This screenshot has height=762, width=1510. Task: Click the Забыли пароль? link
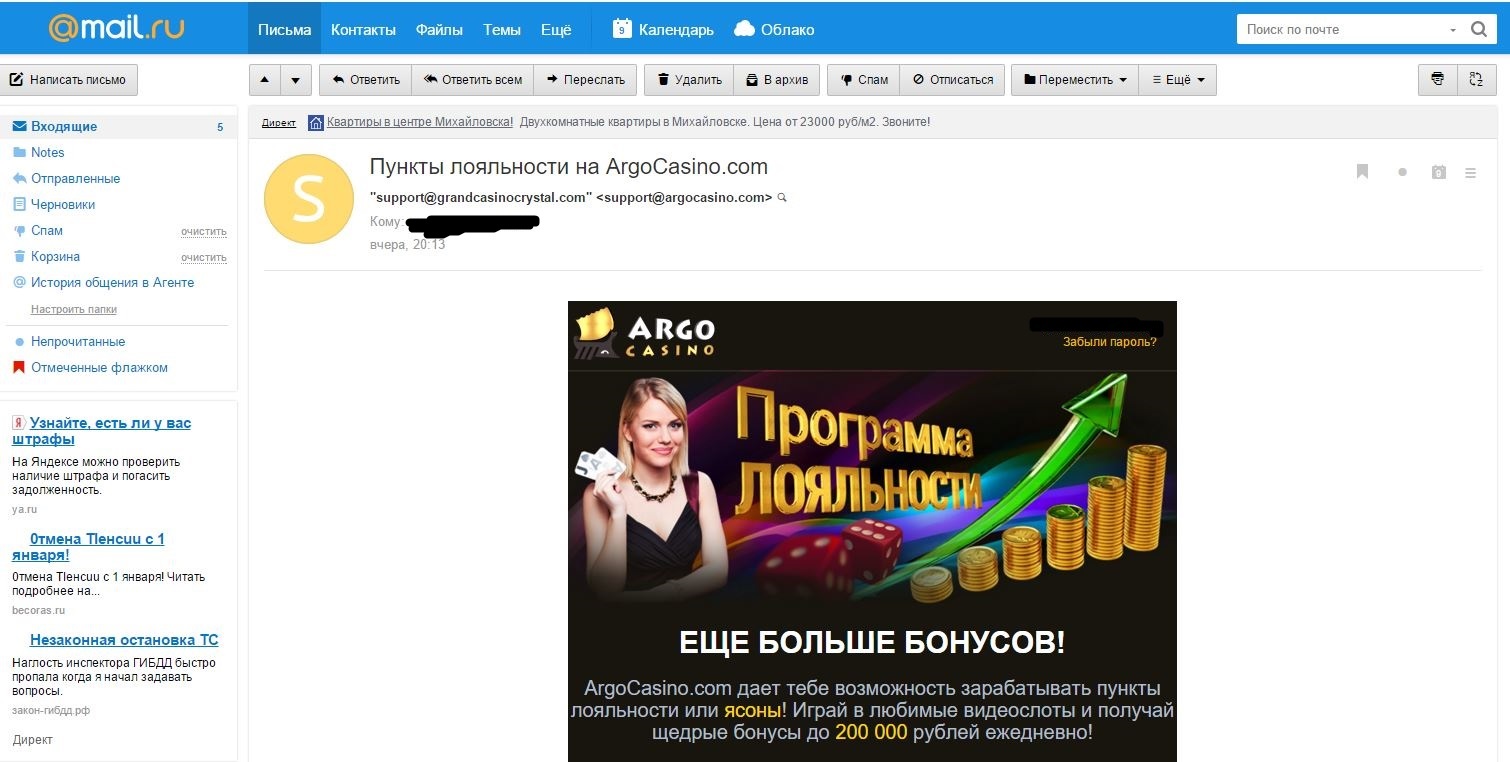coord(1110,342)
